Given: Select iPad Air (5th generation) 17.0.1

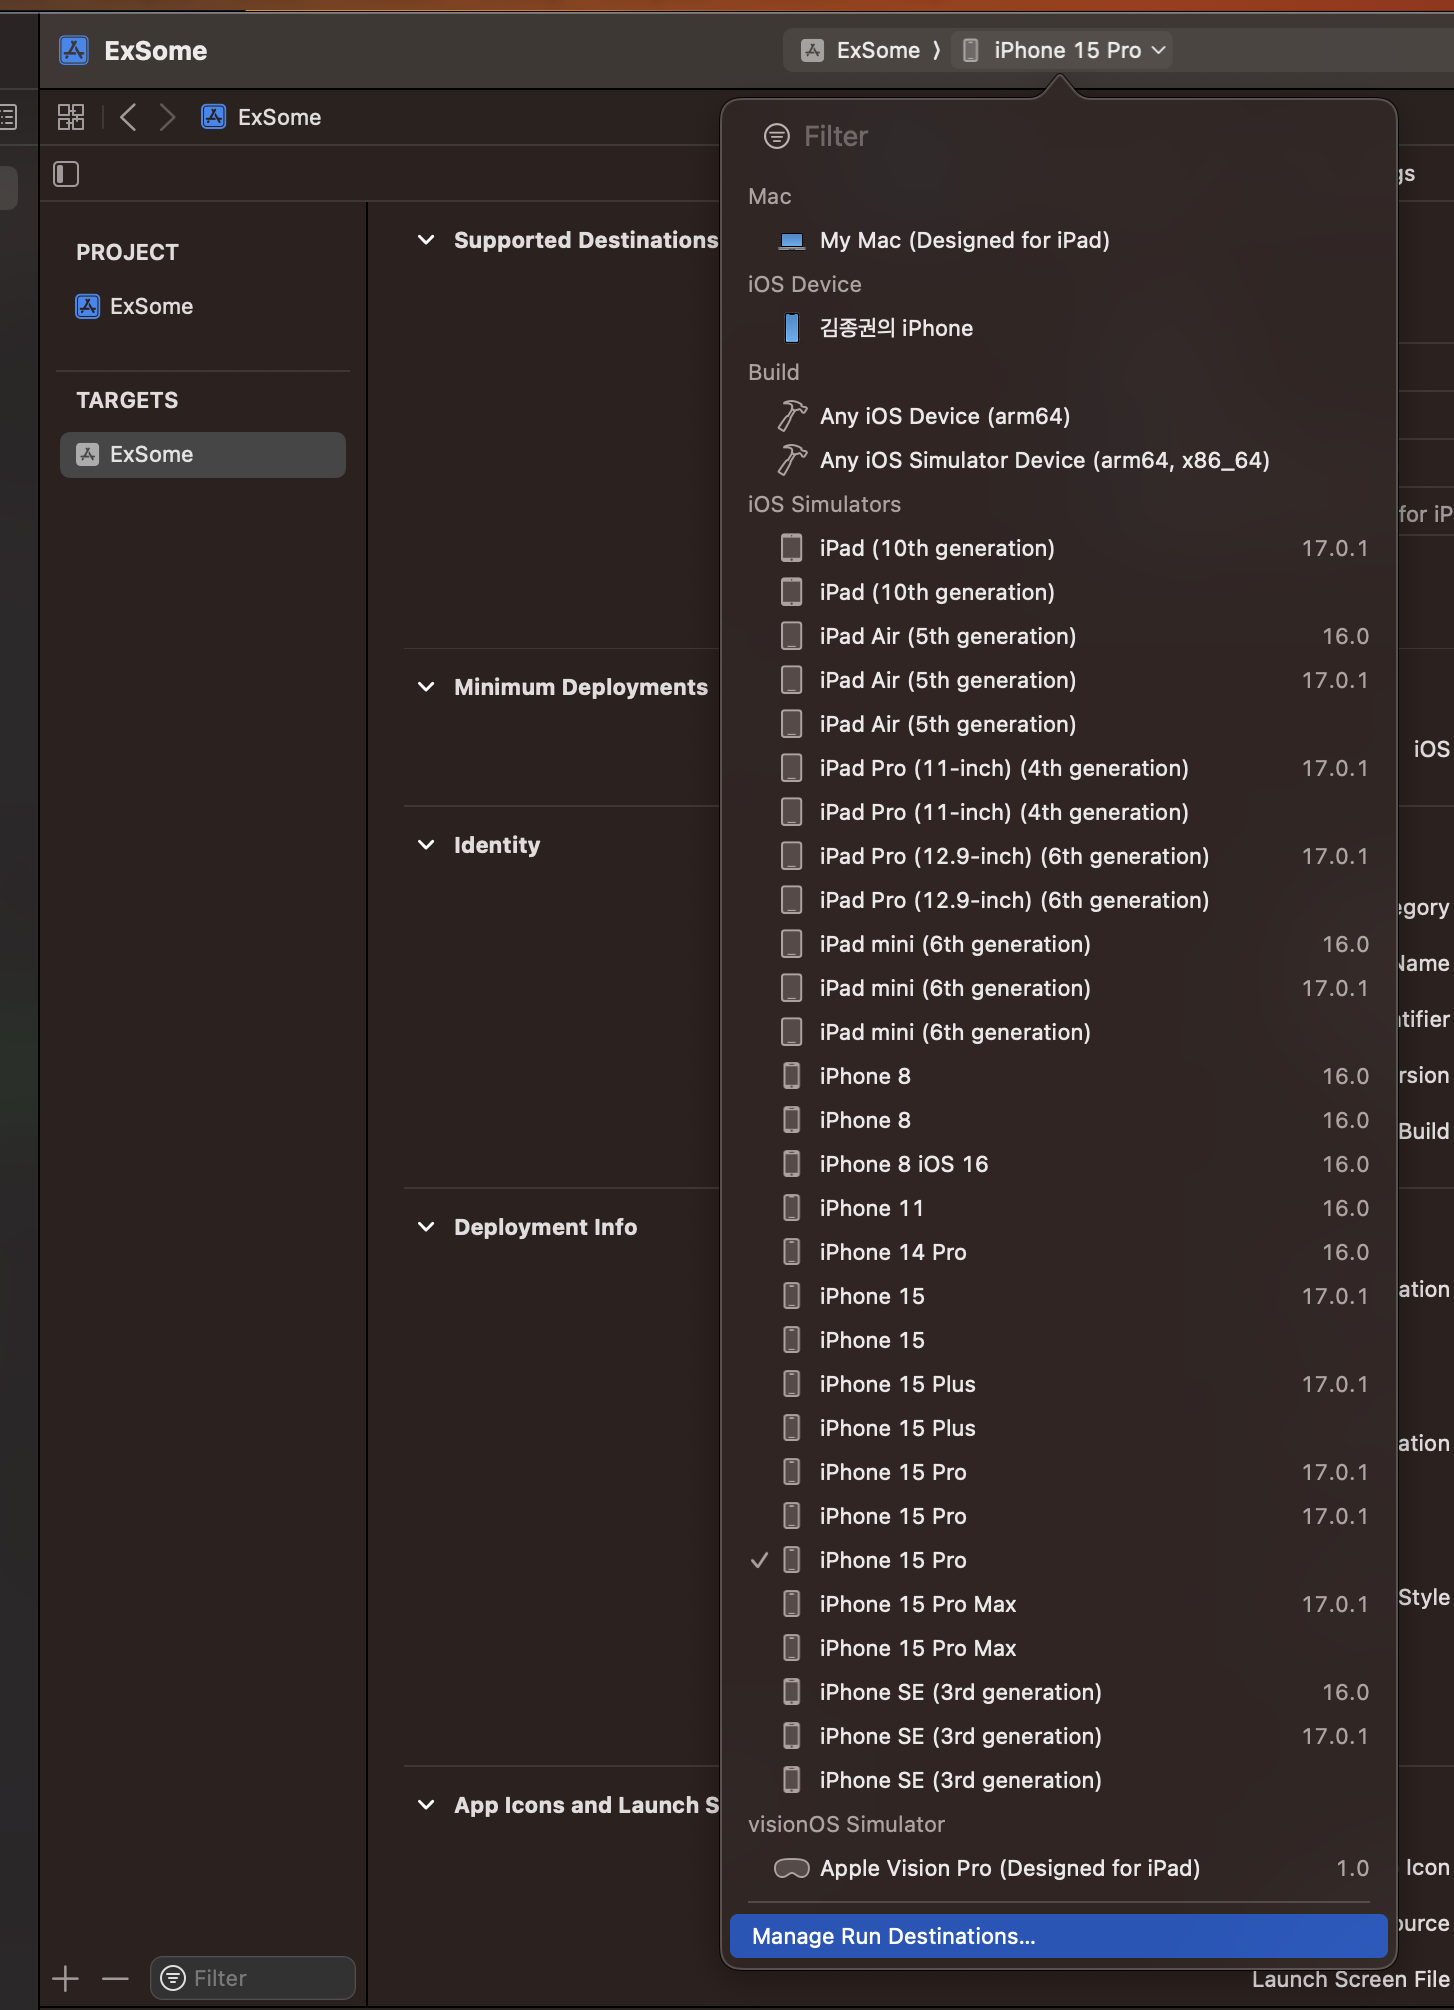Looking at the screenshot, I should 1059,680.
